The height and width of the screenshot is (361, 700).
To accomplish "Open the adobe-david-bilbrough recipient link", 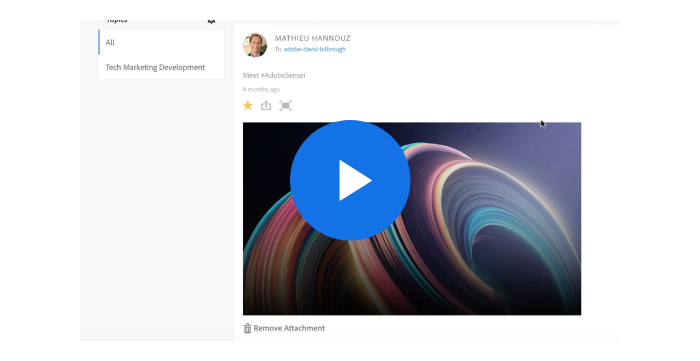I will pyautogui.click(x=315, y=49).
